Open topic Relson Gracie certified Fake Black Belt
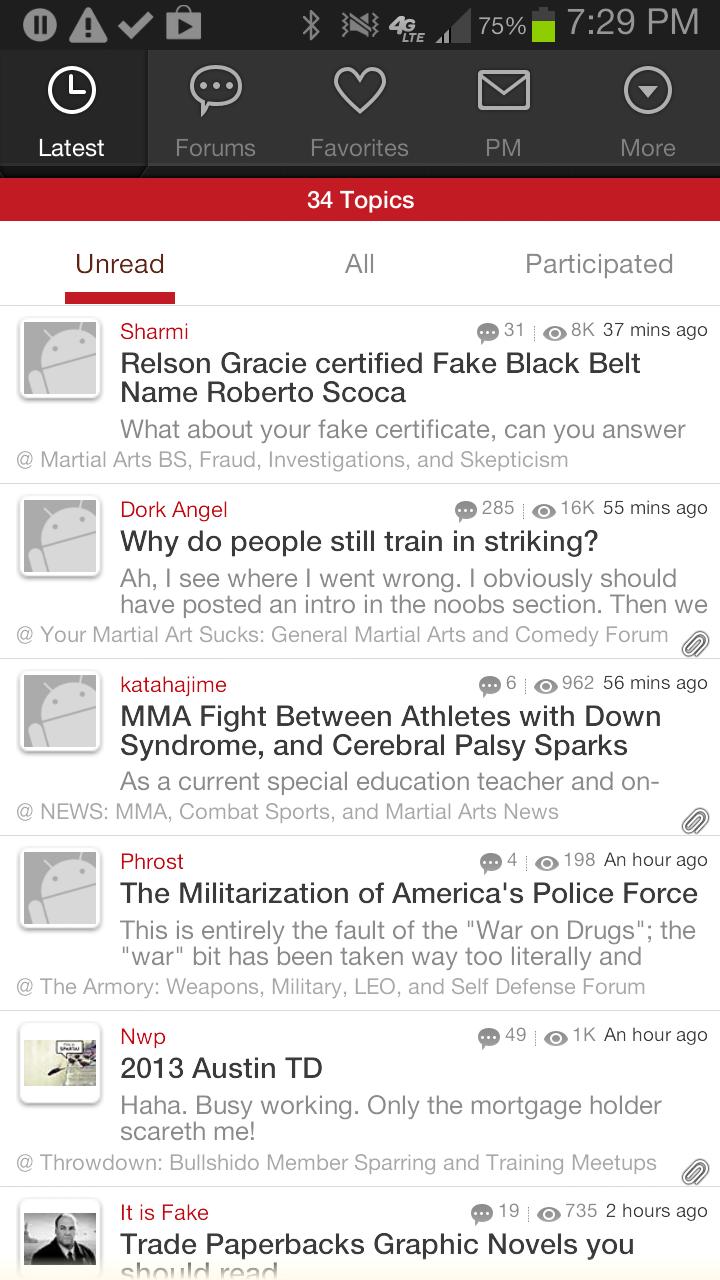This screenshot has height=1280, width=720. [380, 377]
